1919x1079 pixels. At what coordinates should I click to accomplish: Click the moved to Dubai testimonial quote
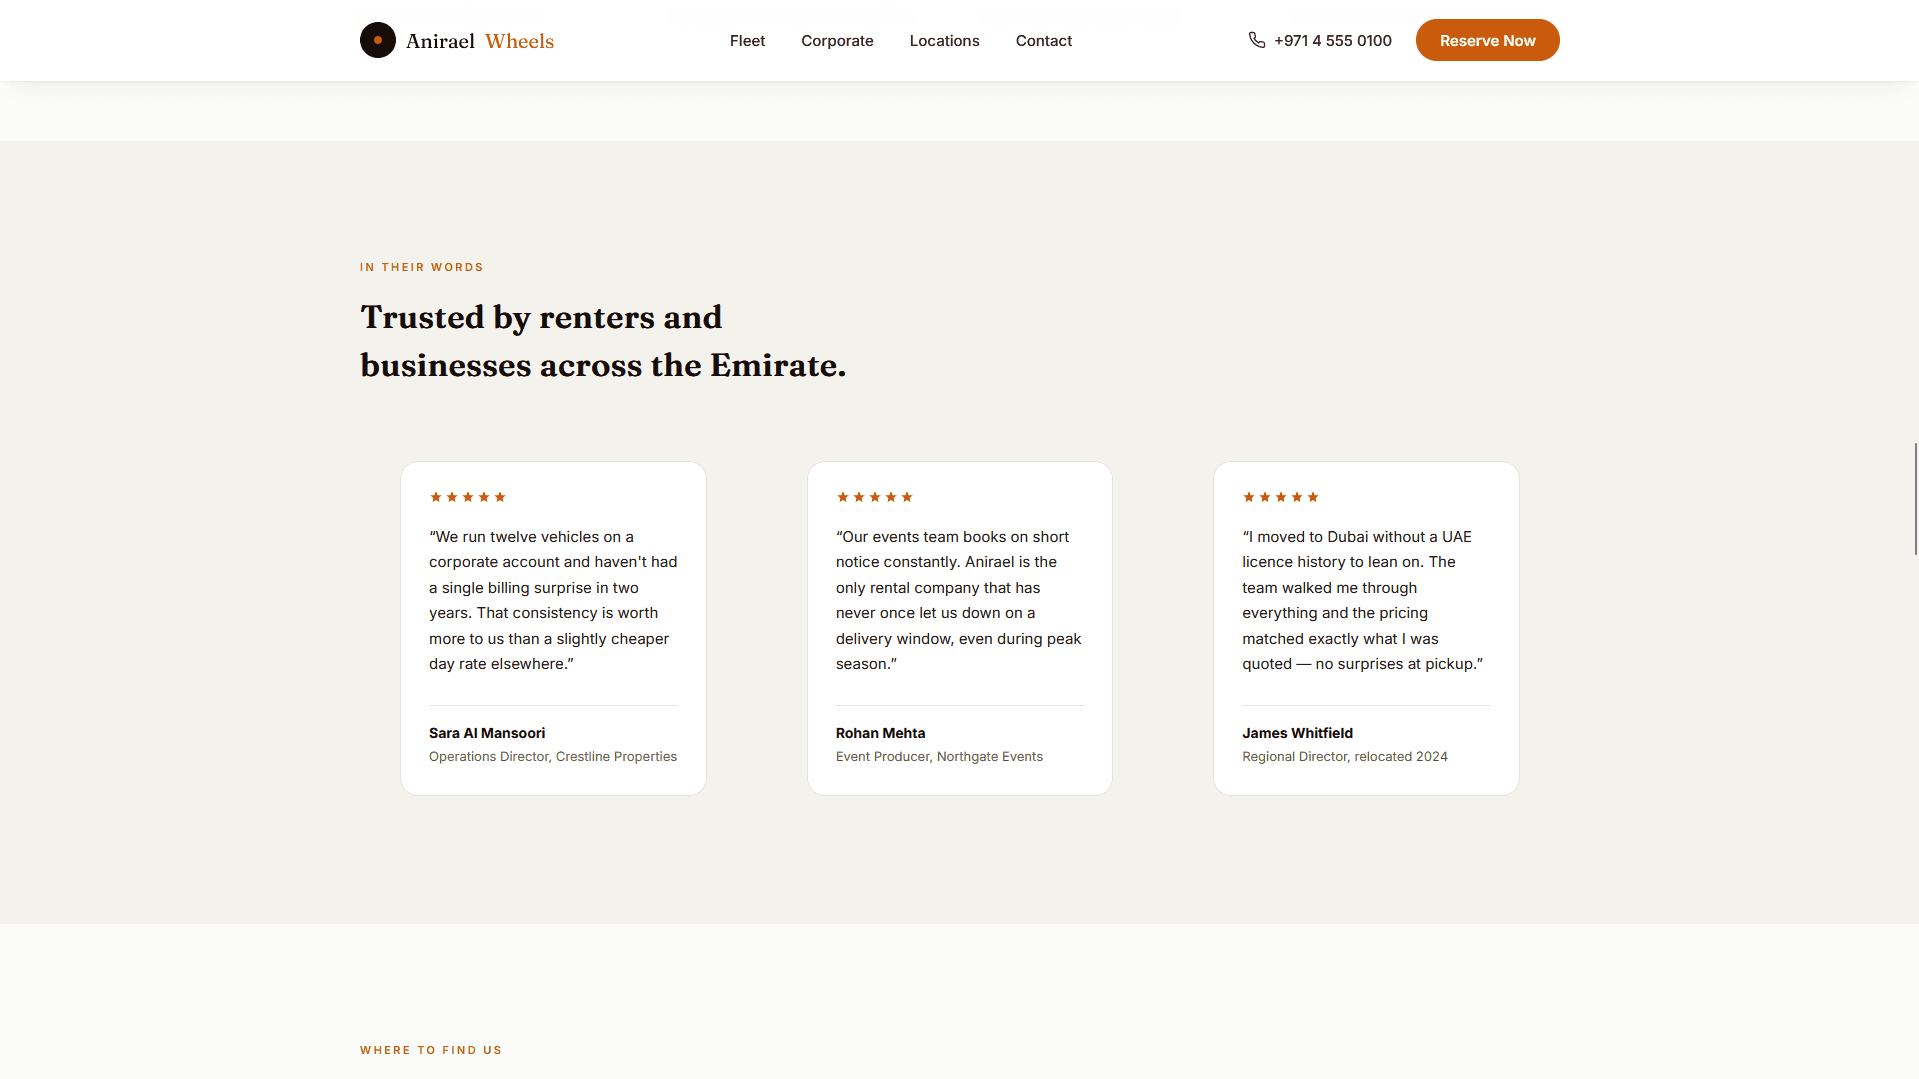[x=1363, y=600]
